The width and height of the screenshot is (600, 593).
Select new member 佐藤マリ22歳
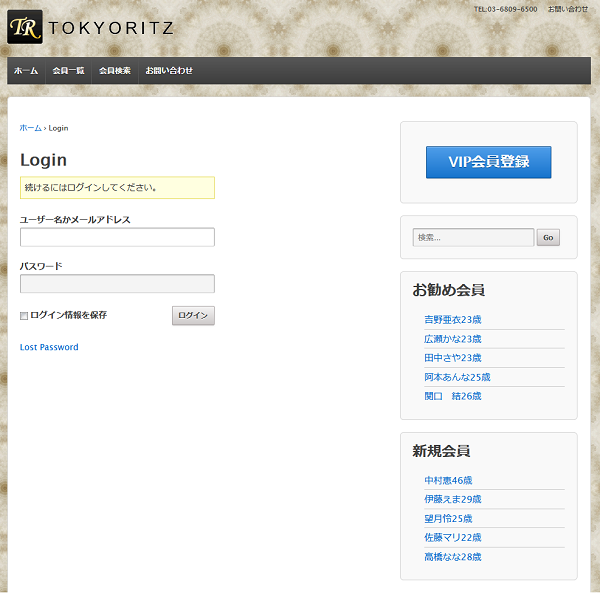point(452,538)
